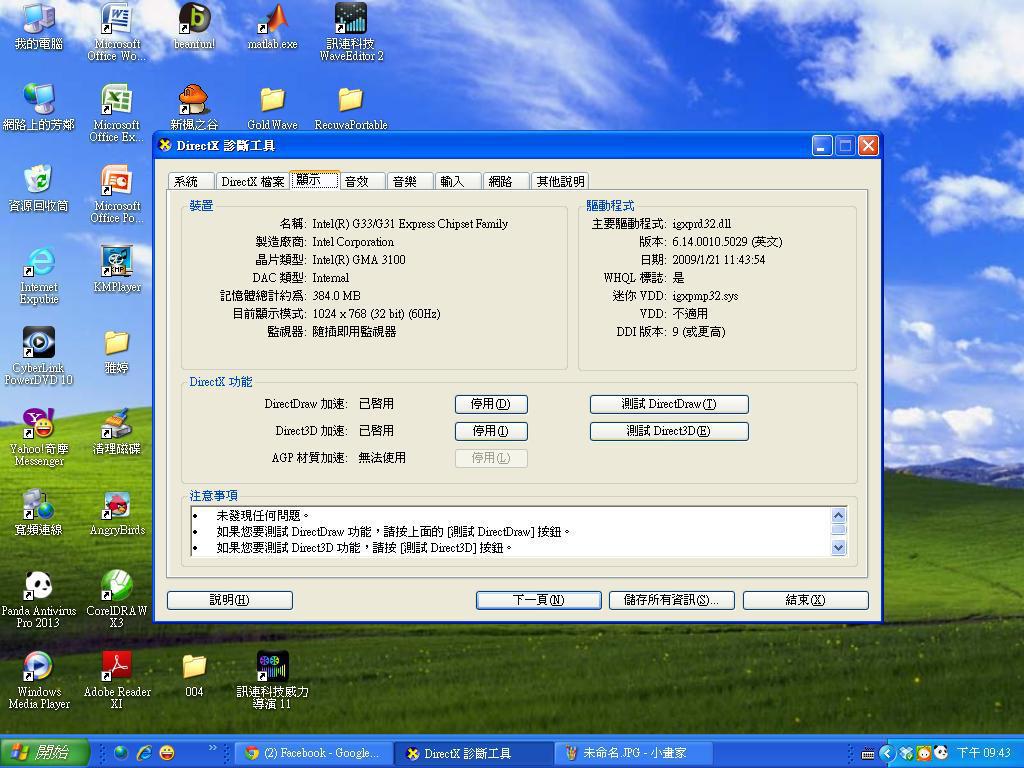Open Adobe Reader XI shortcut
1024x768 pixels.
point(117,669)
